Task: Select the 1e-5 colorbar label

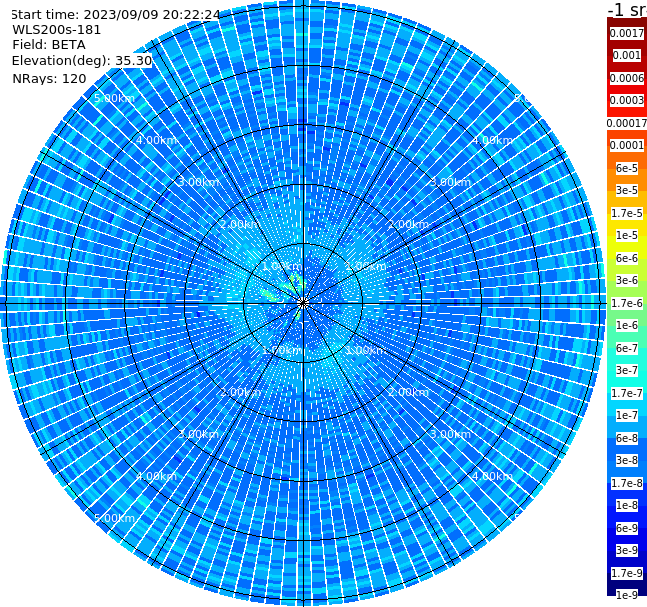Action: 627,235
